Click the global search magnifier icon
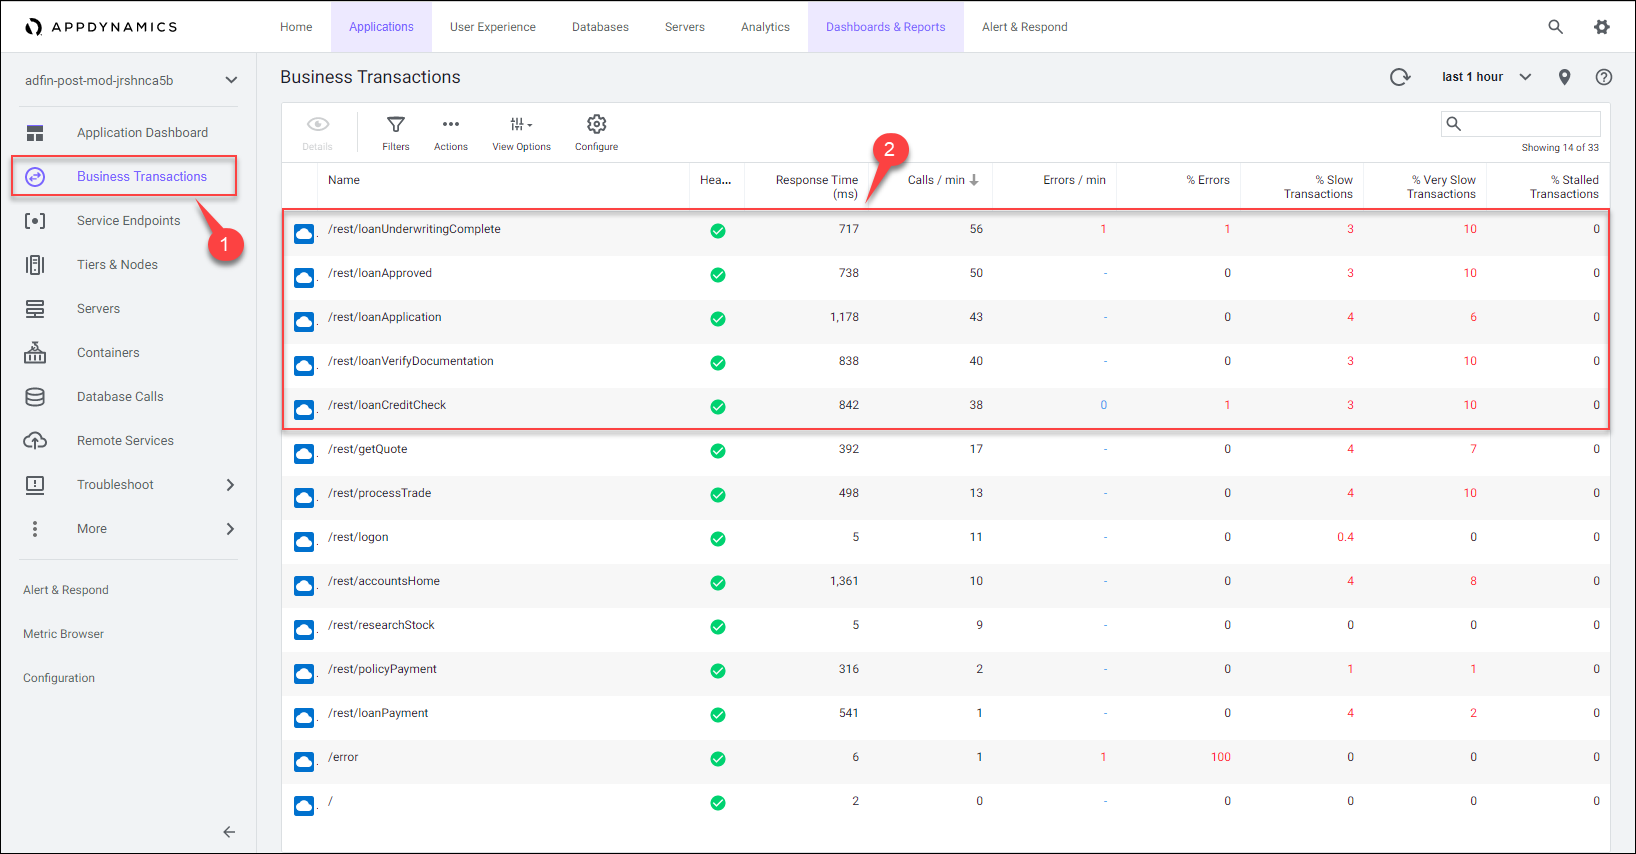1636x854 pixels. (1555, 27)
